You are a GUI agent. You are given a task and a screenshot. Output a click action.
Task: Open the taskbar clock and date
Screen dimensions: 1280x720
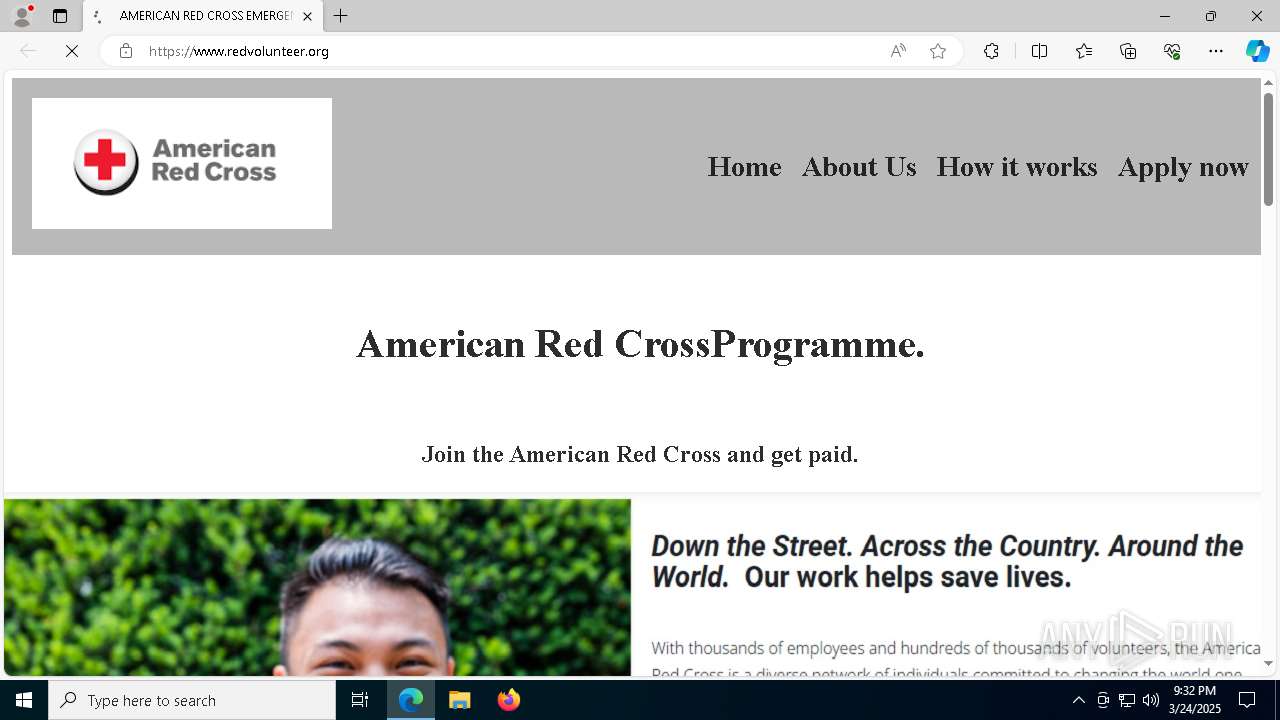(x=1195, y=700)
